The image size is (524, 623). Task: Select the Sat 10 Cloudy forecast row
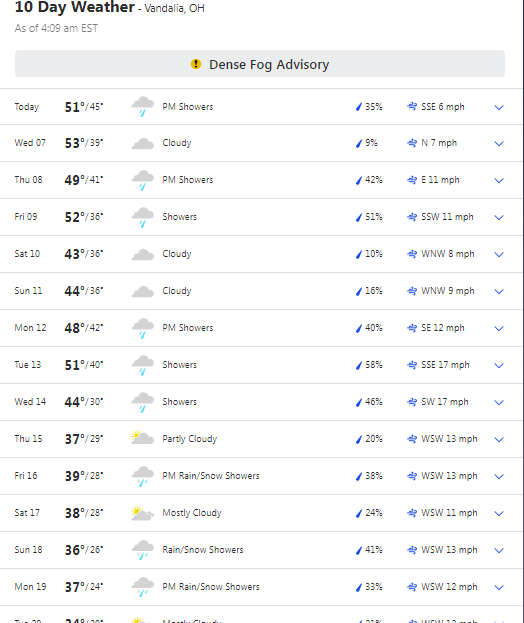pyautogui.click(x=261, y=254)
